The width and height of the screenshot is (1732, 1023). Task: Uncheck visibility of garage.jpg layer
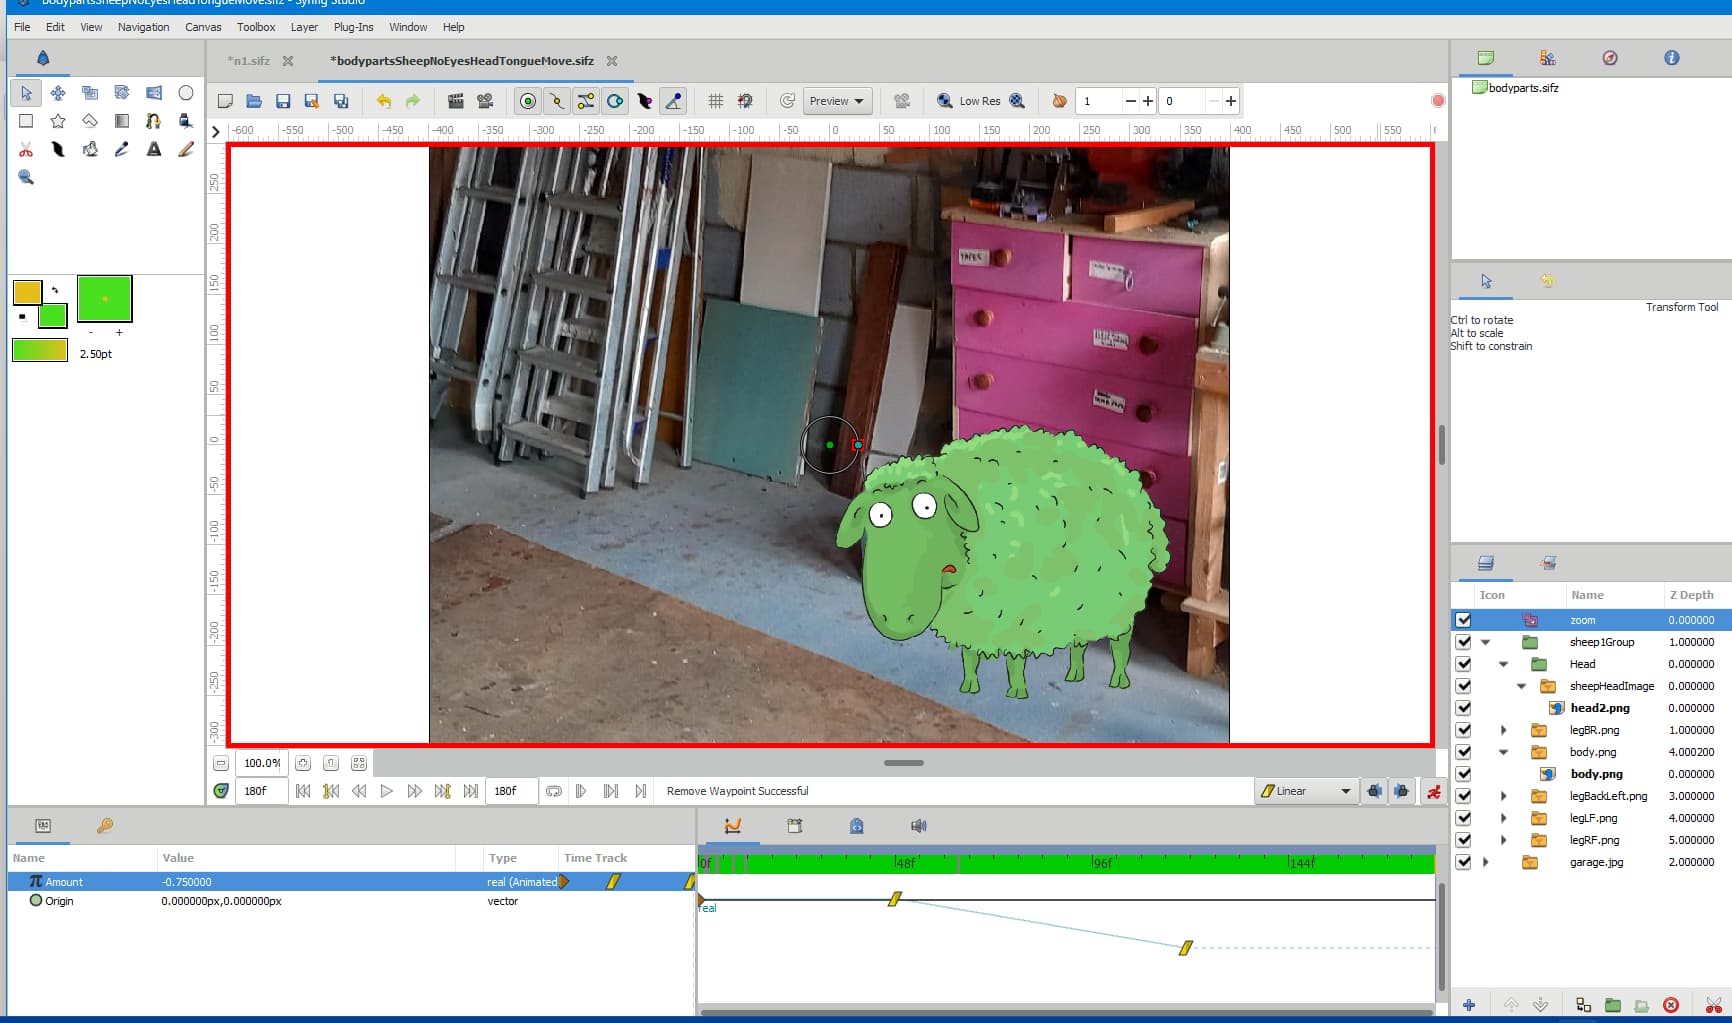[x=1464, y=862]
